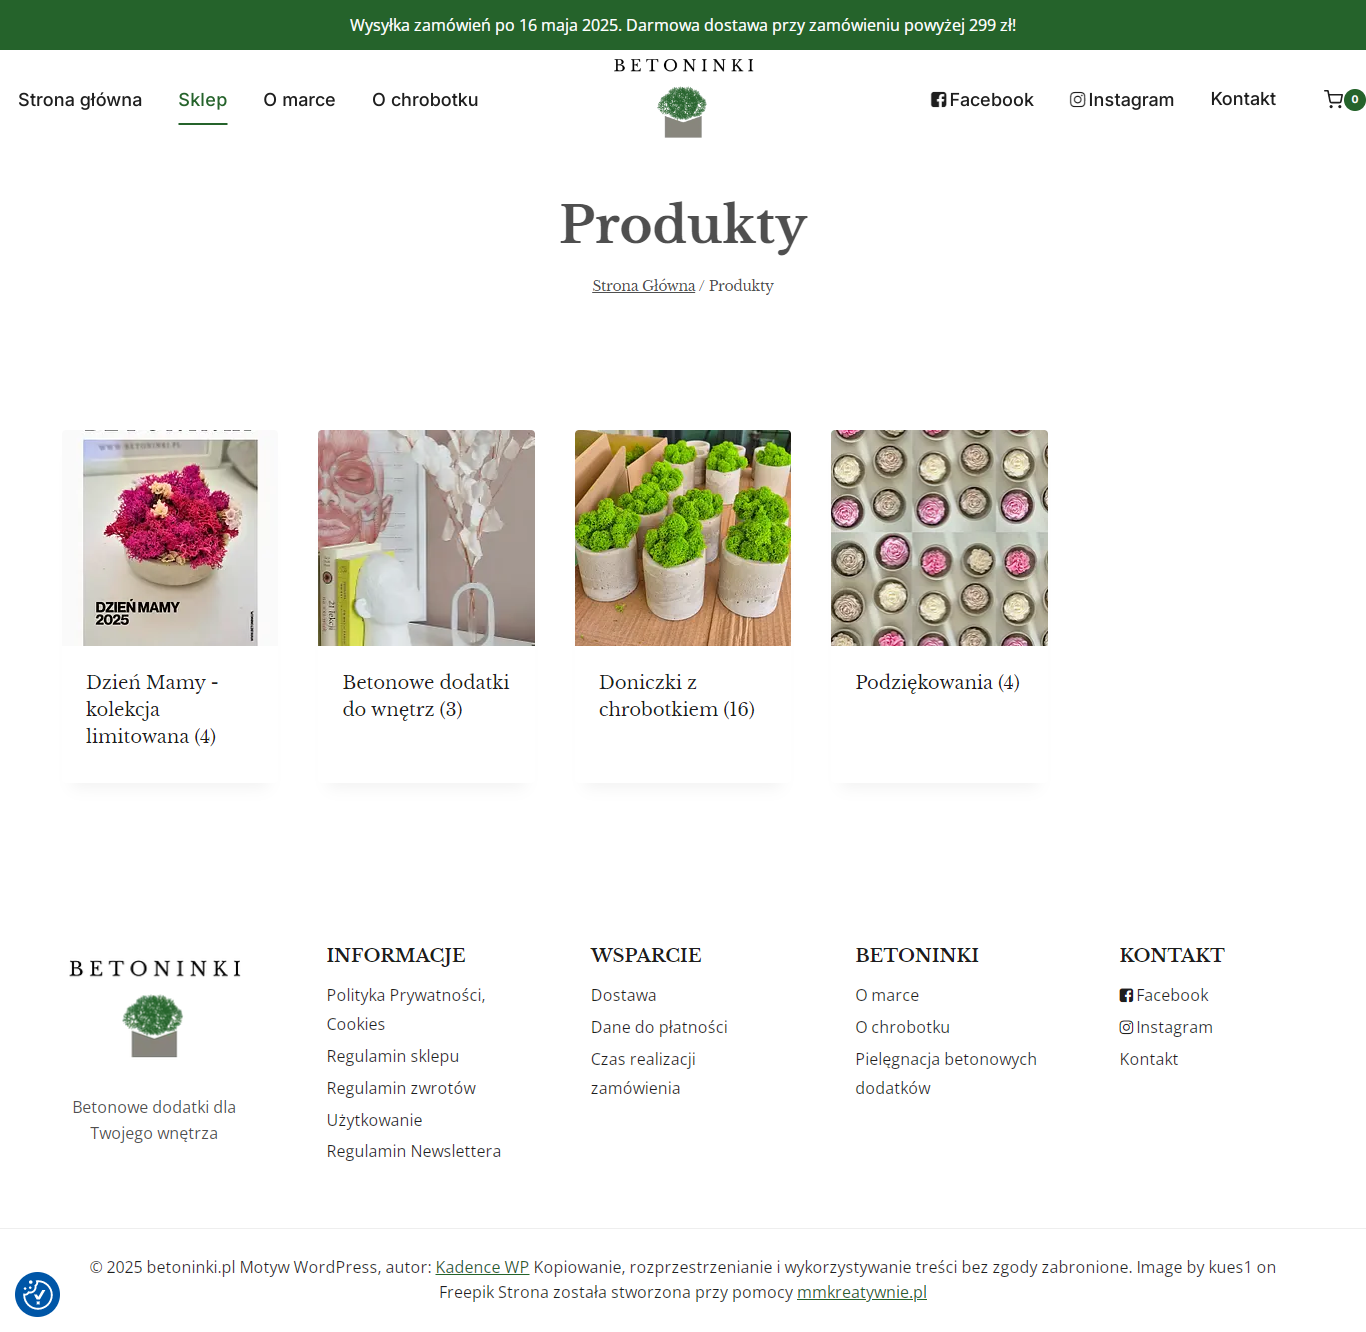Open Kontakt in header navigation
The height and width of the screenshot is (1332, 1366).
tap(1243, 99)
